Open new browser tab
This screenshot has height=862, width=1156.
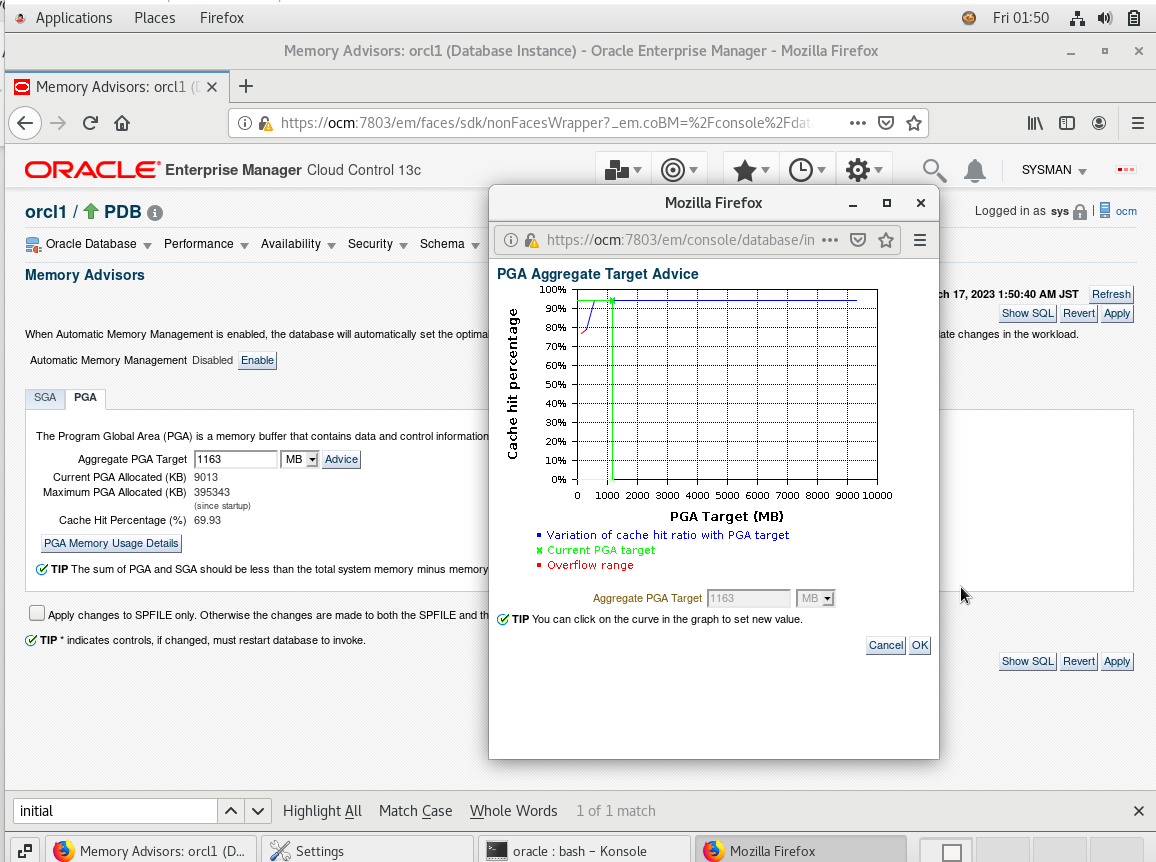click(x=246, y=86)
